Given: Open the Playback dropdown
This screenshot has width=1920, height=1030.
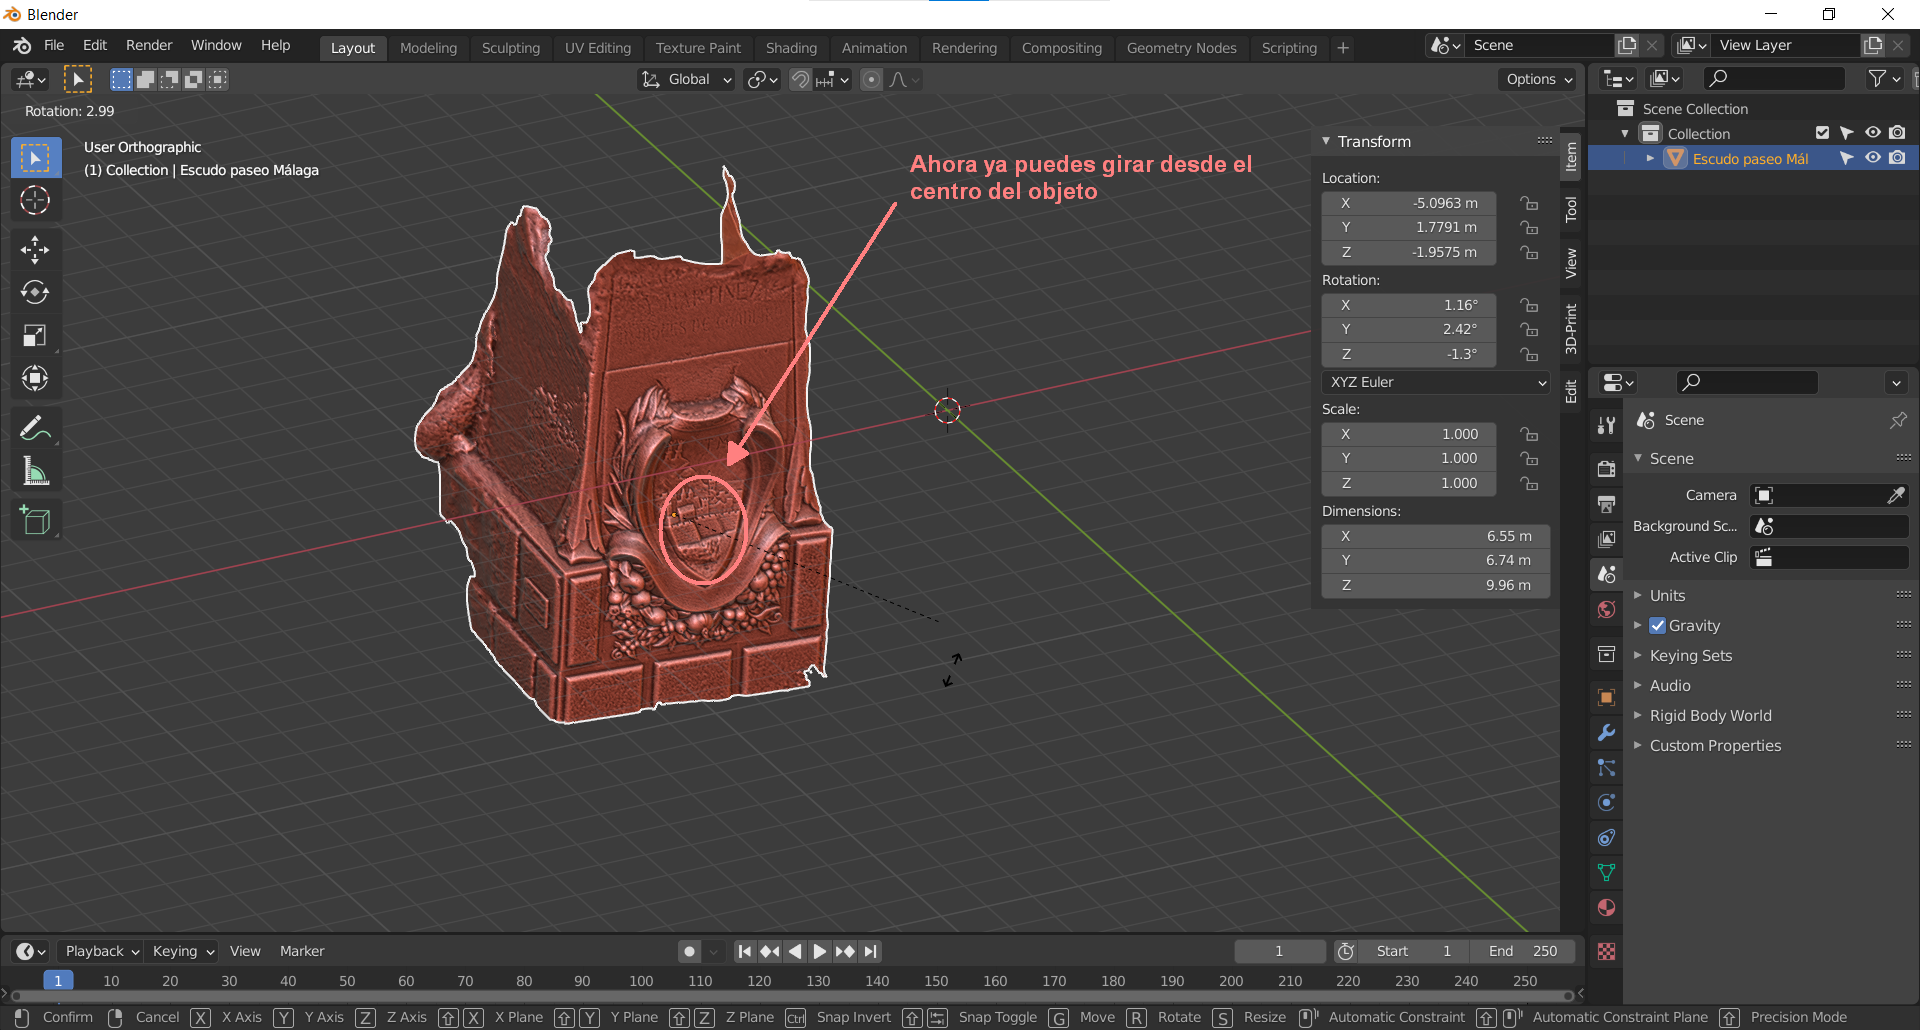Looking at the screenshot, I should click(x=101, y=951).
